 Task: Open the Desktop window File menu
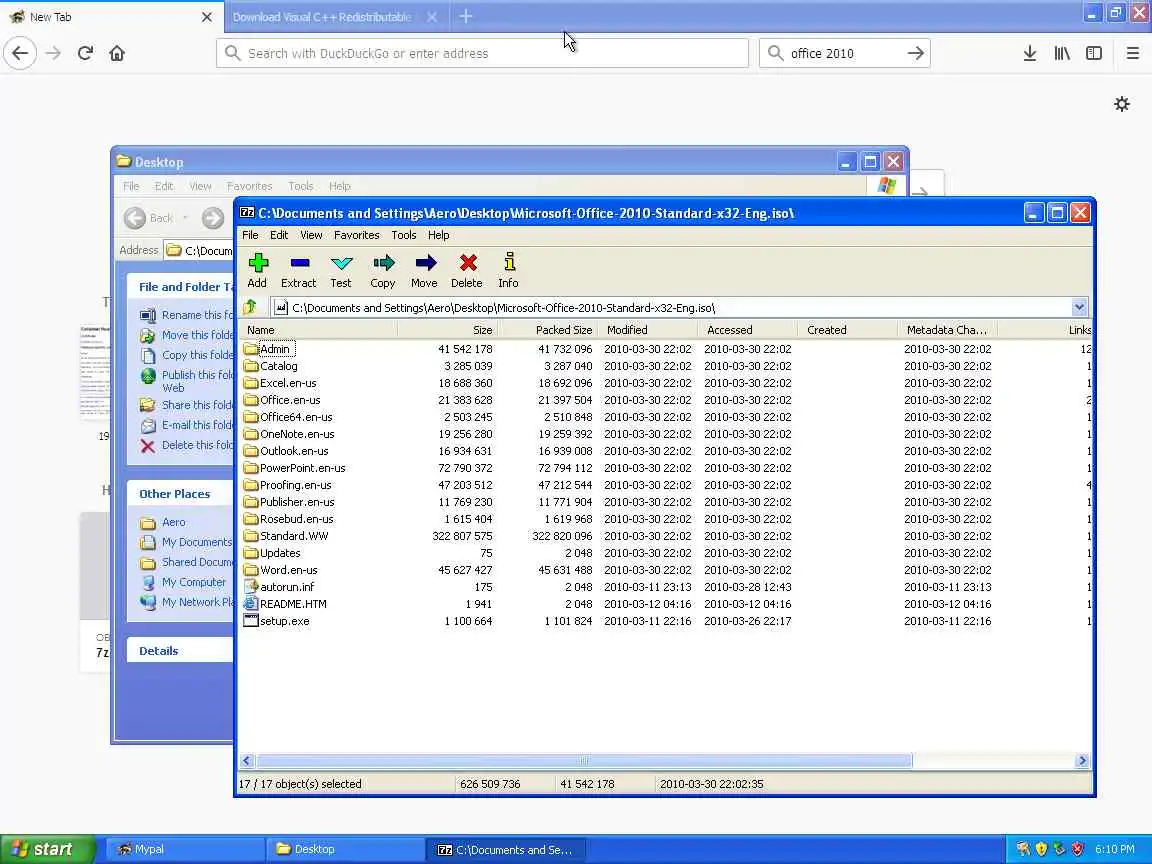coord(131,186)
